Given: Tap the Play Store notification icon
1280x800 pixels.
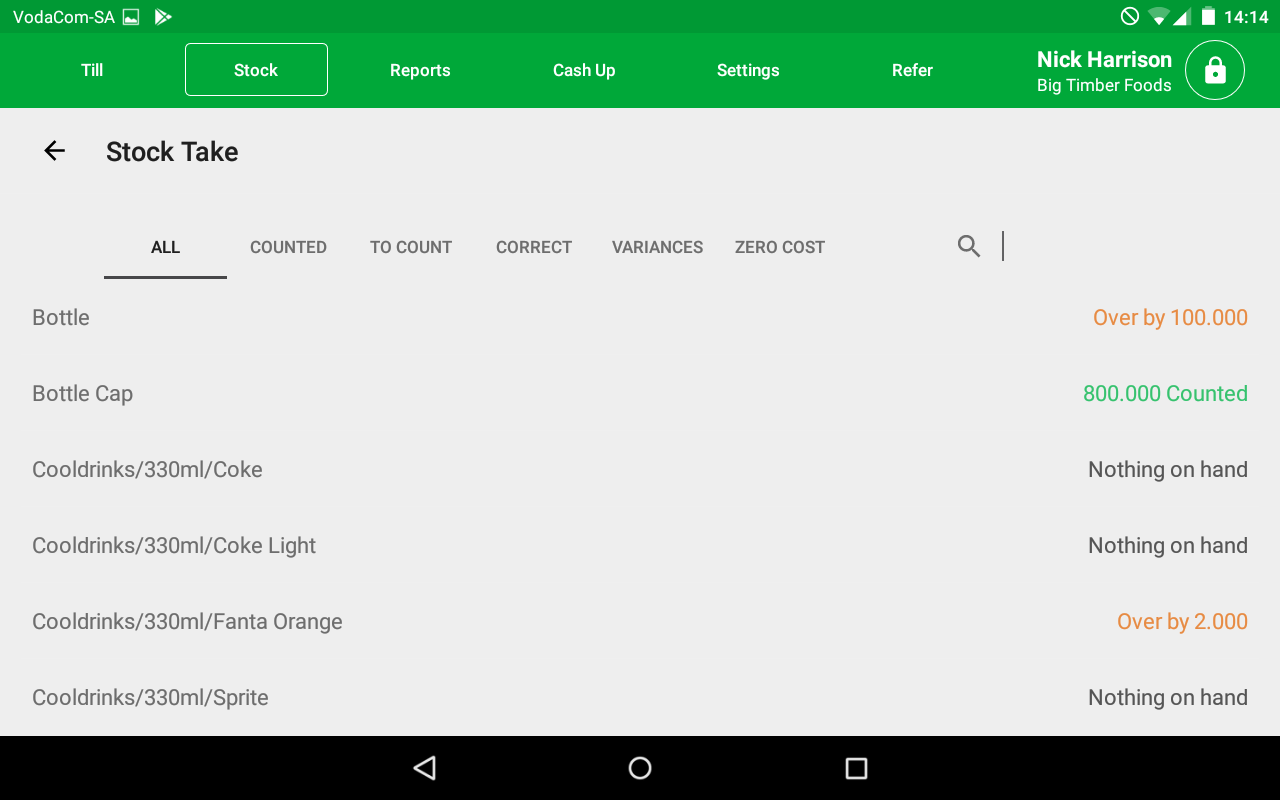Looking at the screenshot, I should point(163,17).
